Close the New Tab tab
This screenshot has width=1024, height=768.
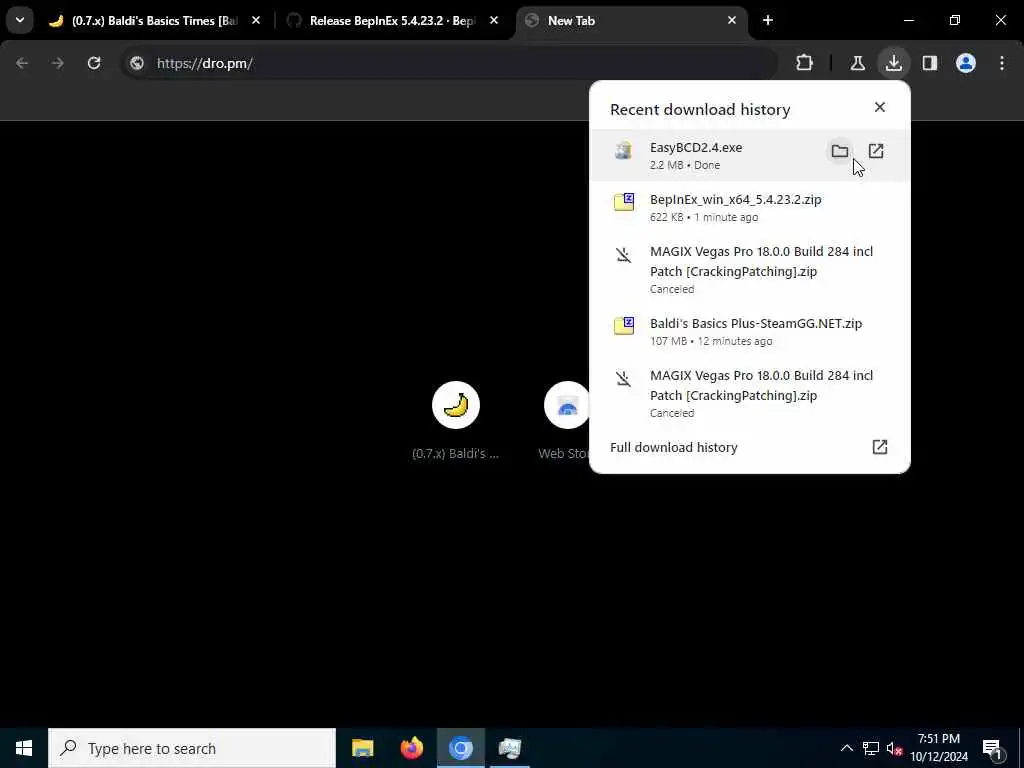pyautogui.click(x=731, y=21)
